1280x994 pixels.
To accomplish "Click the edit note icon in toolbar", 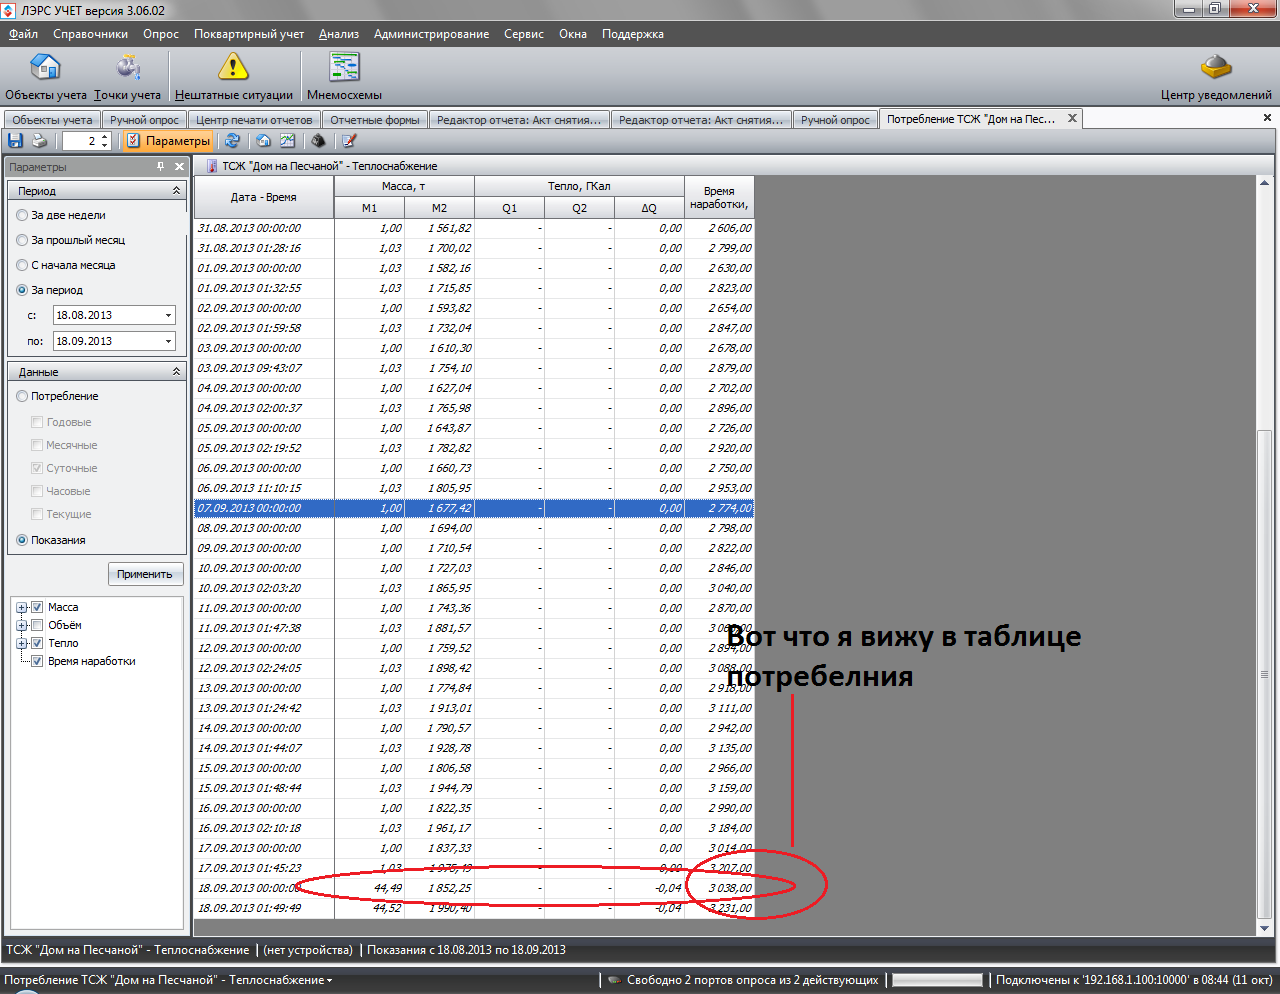I will 349,141.
